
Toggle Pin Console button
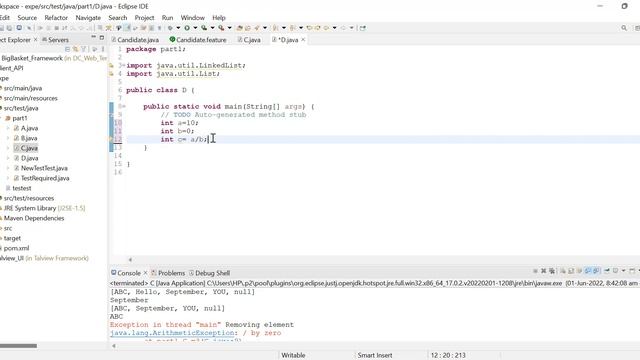(x=607, y=271)
